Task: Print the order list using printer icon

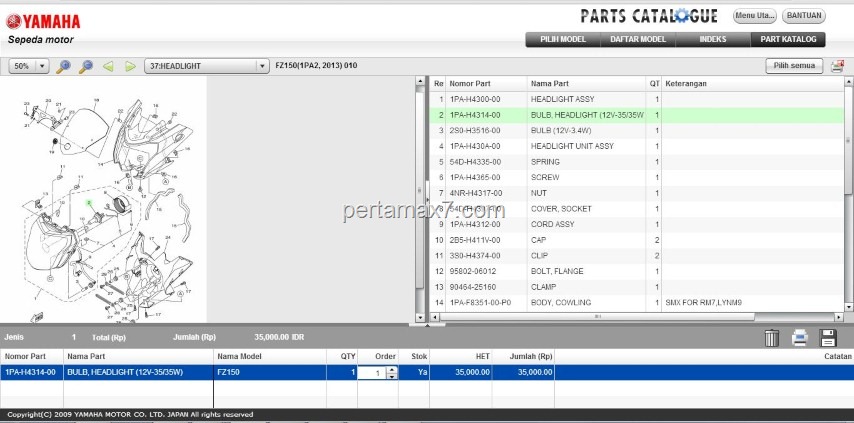Action: (x=800, y=338)
